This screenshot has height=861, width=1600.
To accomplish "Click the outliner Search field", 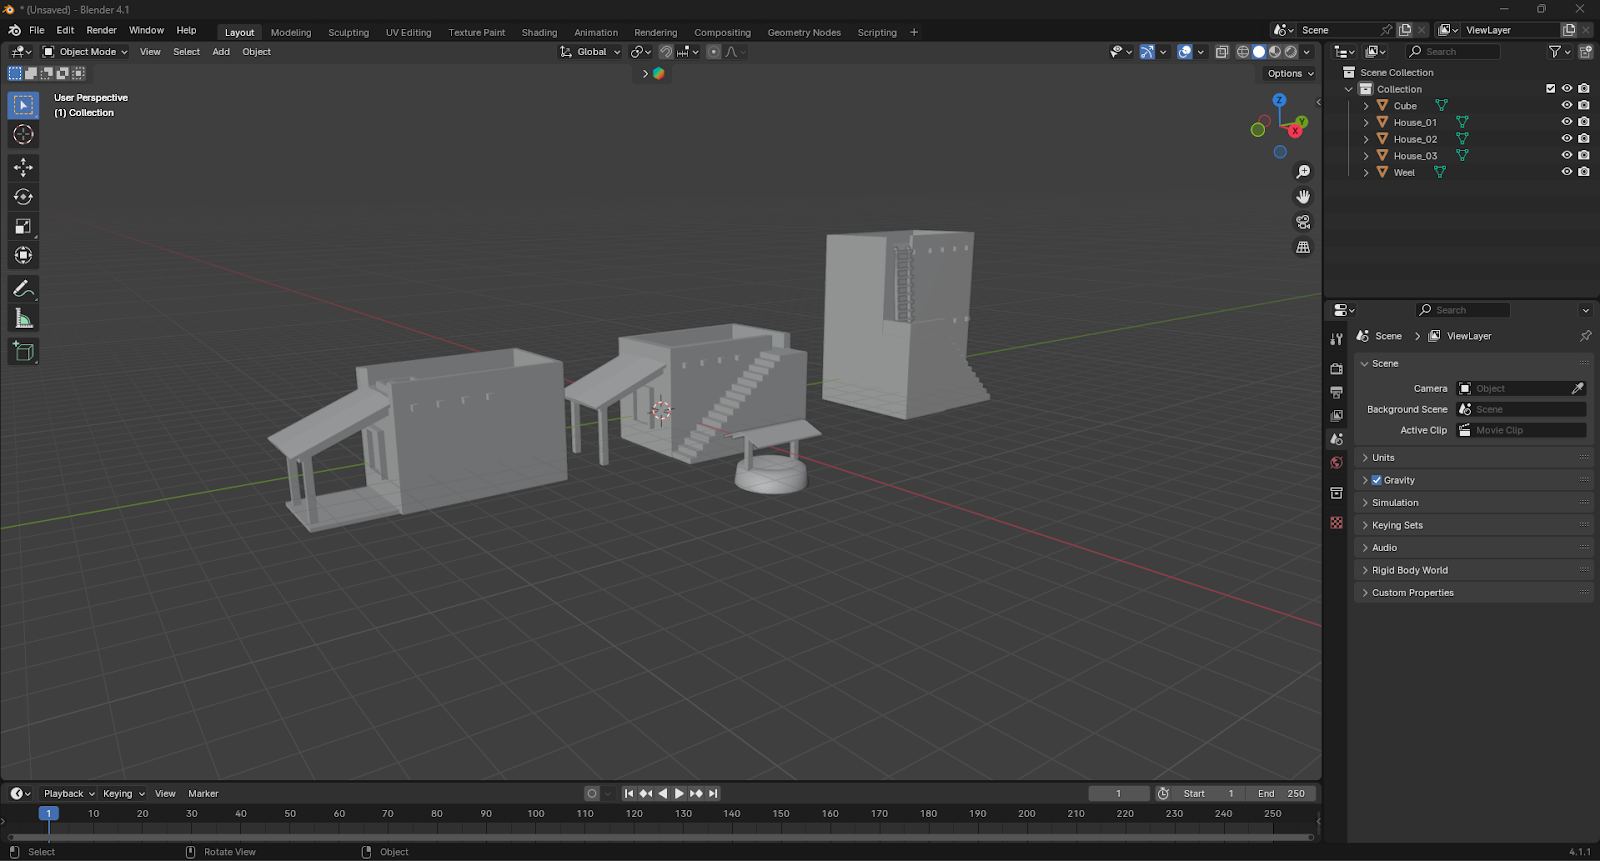I will (1453, 52).
